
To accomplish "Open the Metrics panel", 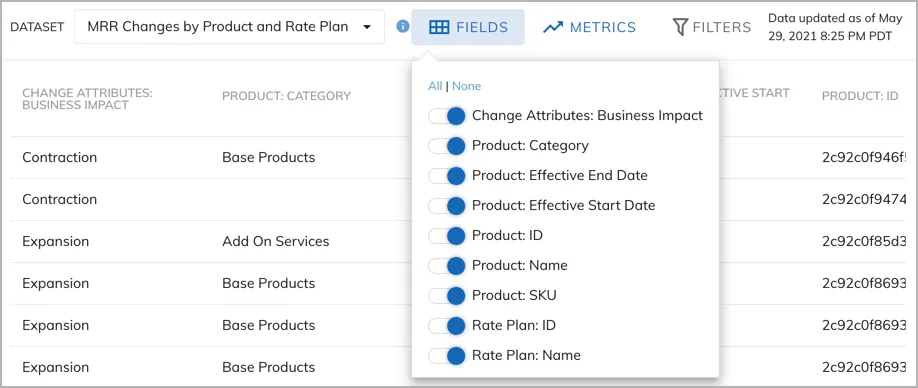I will click(589, 27).
